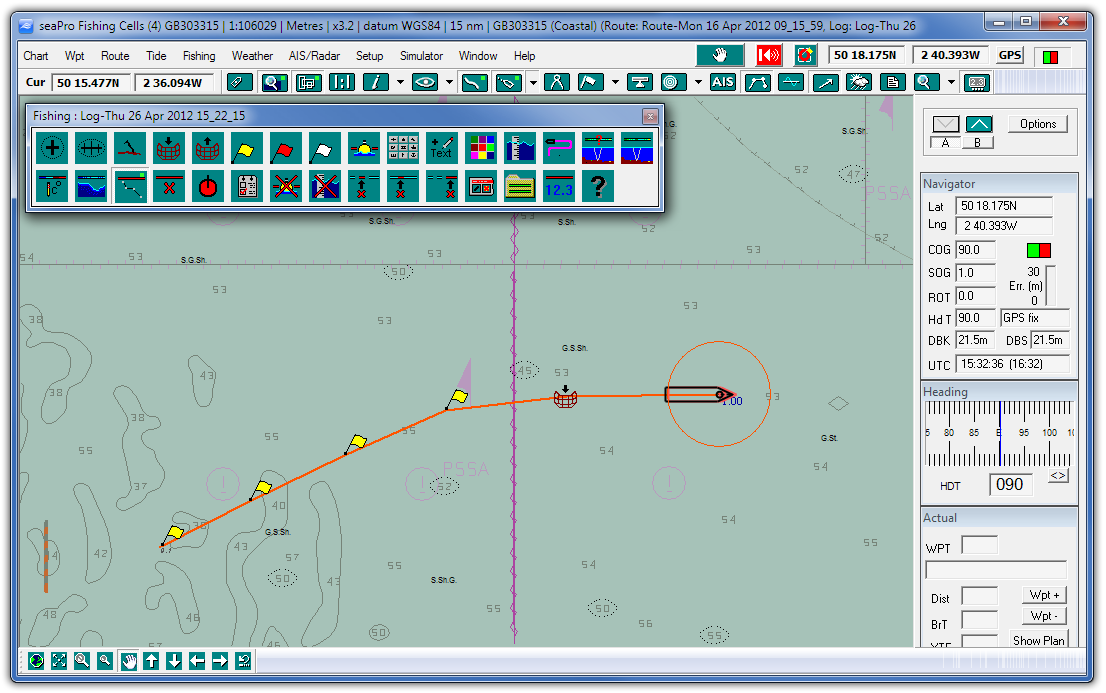
Task: Click the yellow buoy icon in Fishing toolbar
Action: click(364, 148)
